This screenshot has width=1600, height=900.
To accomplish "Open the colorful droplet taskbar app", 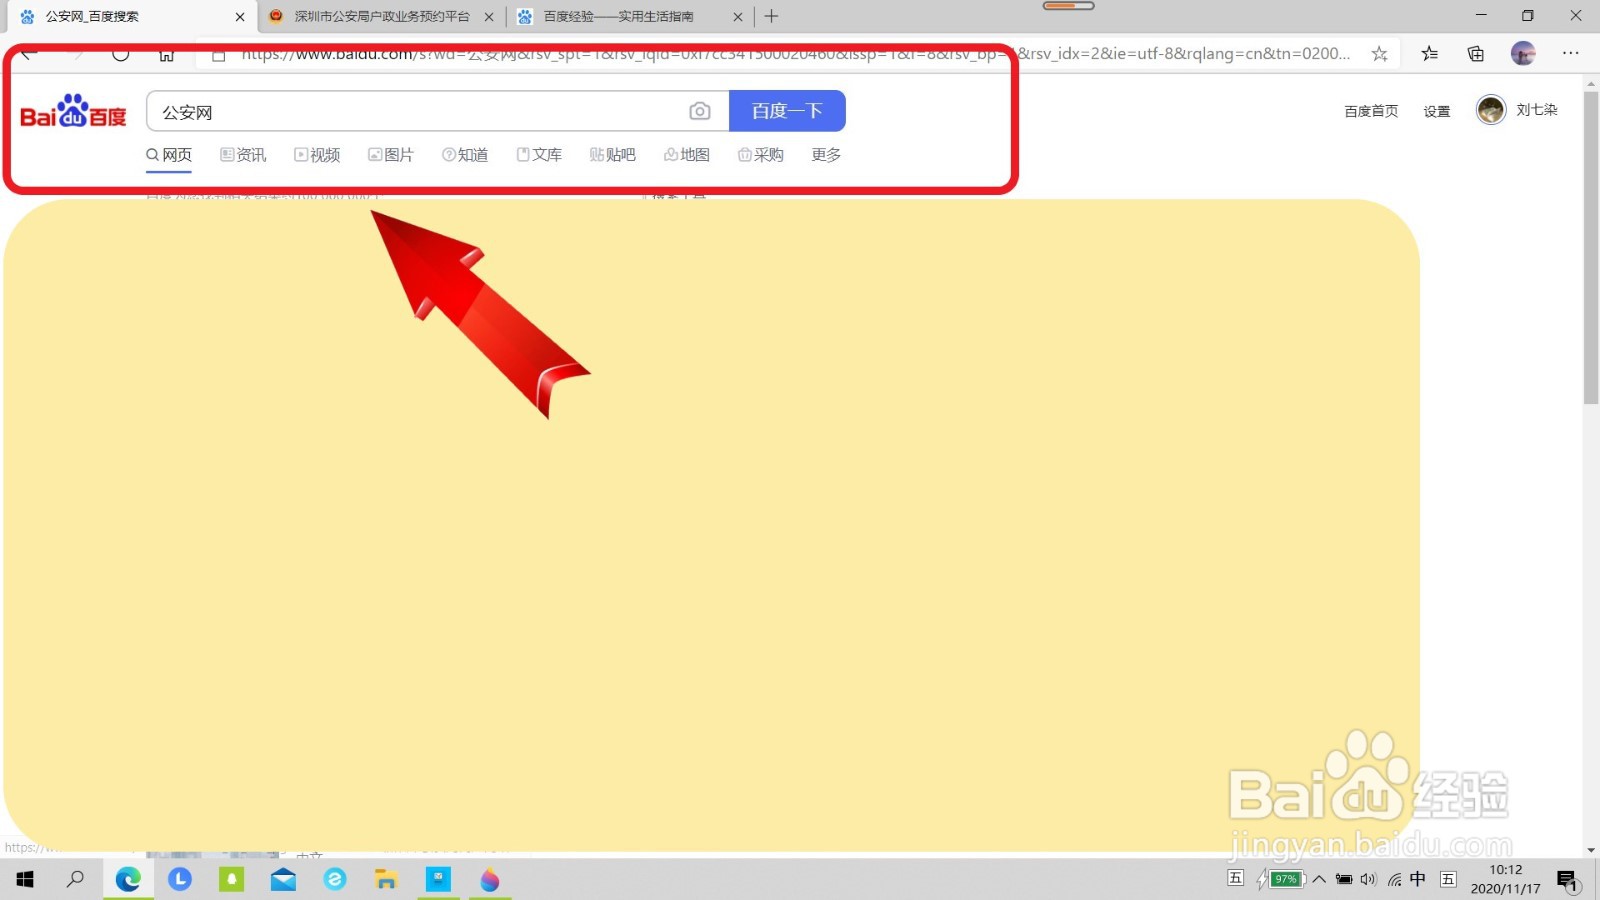I will coord(490,880).
